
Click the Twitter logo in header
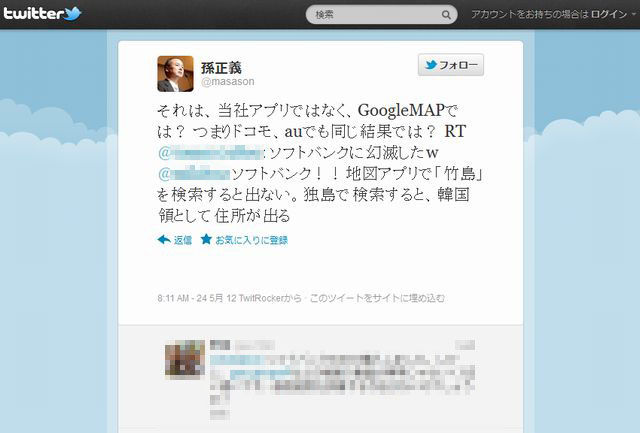(x=42, y=13)
